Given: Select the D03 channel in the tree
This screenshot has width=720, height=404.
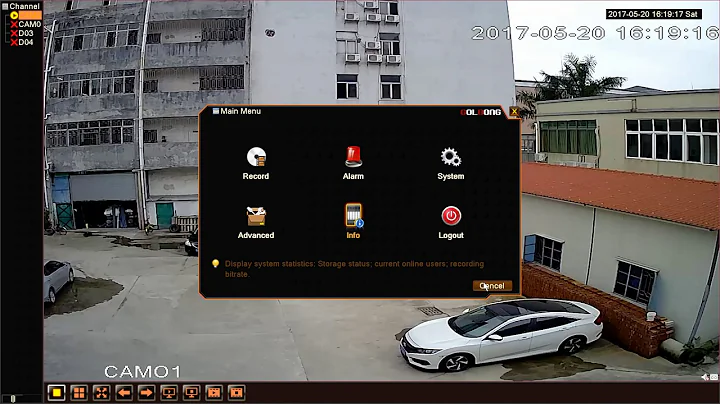Looking at the screenshot, I should pos(26,34).
